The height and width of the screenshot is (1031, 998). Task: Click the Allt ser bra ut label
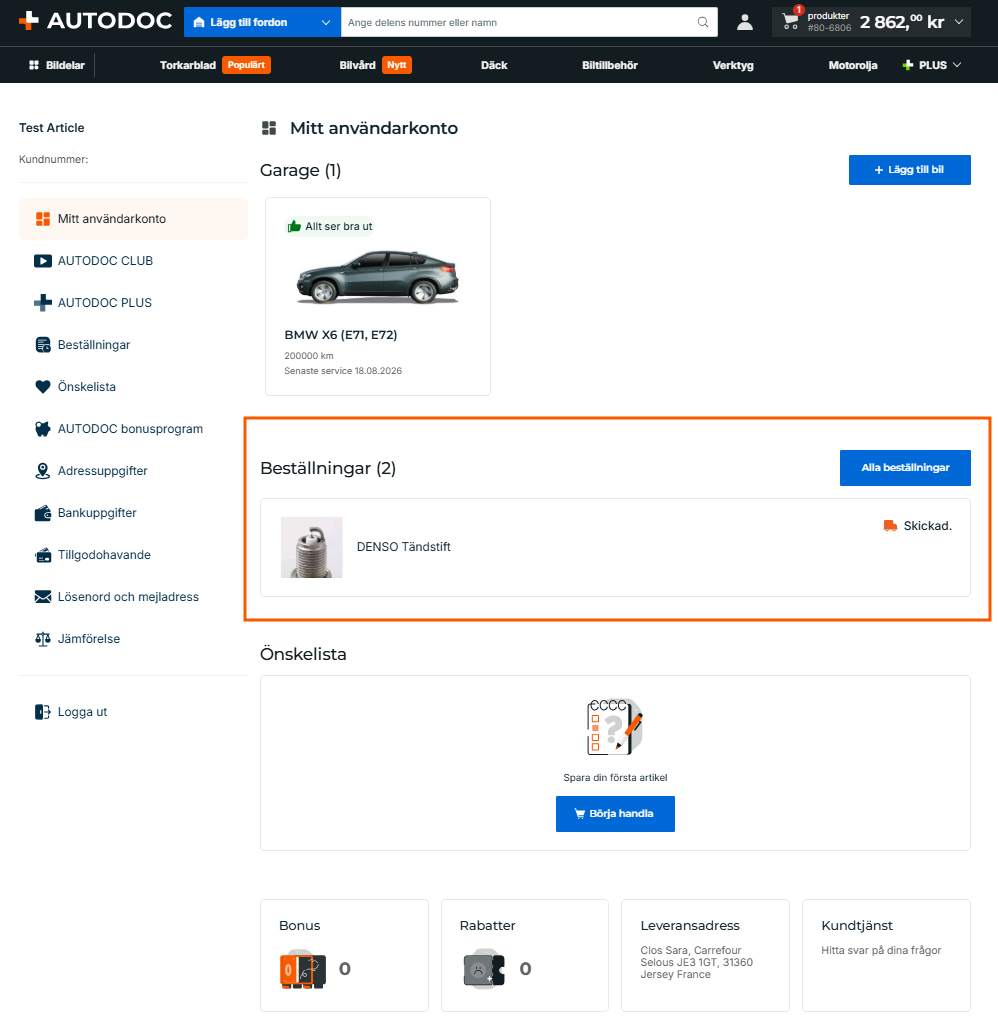[x=339, y=226]
